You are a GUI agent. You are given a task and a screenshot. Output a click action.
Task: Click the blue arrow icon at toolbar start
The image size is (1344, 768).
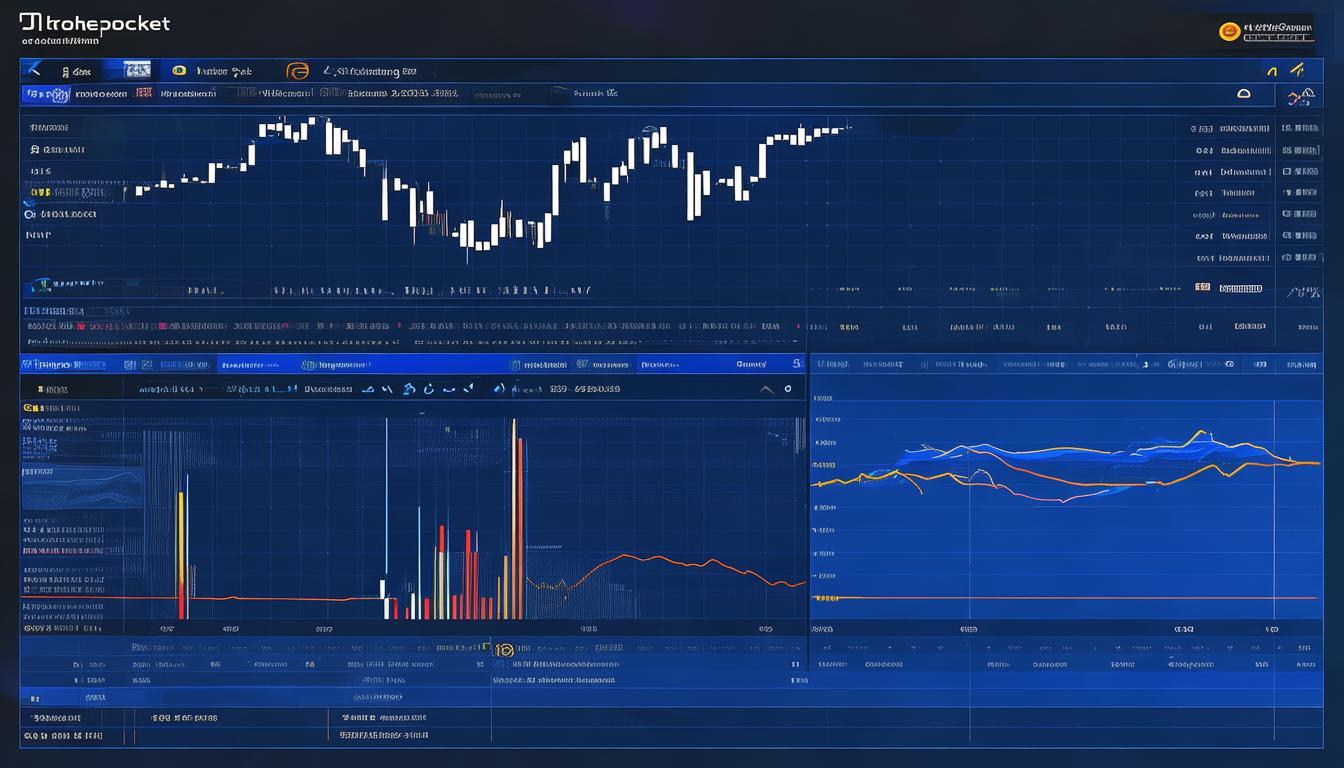point(34,70)
